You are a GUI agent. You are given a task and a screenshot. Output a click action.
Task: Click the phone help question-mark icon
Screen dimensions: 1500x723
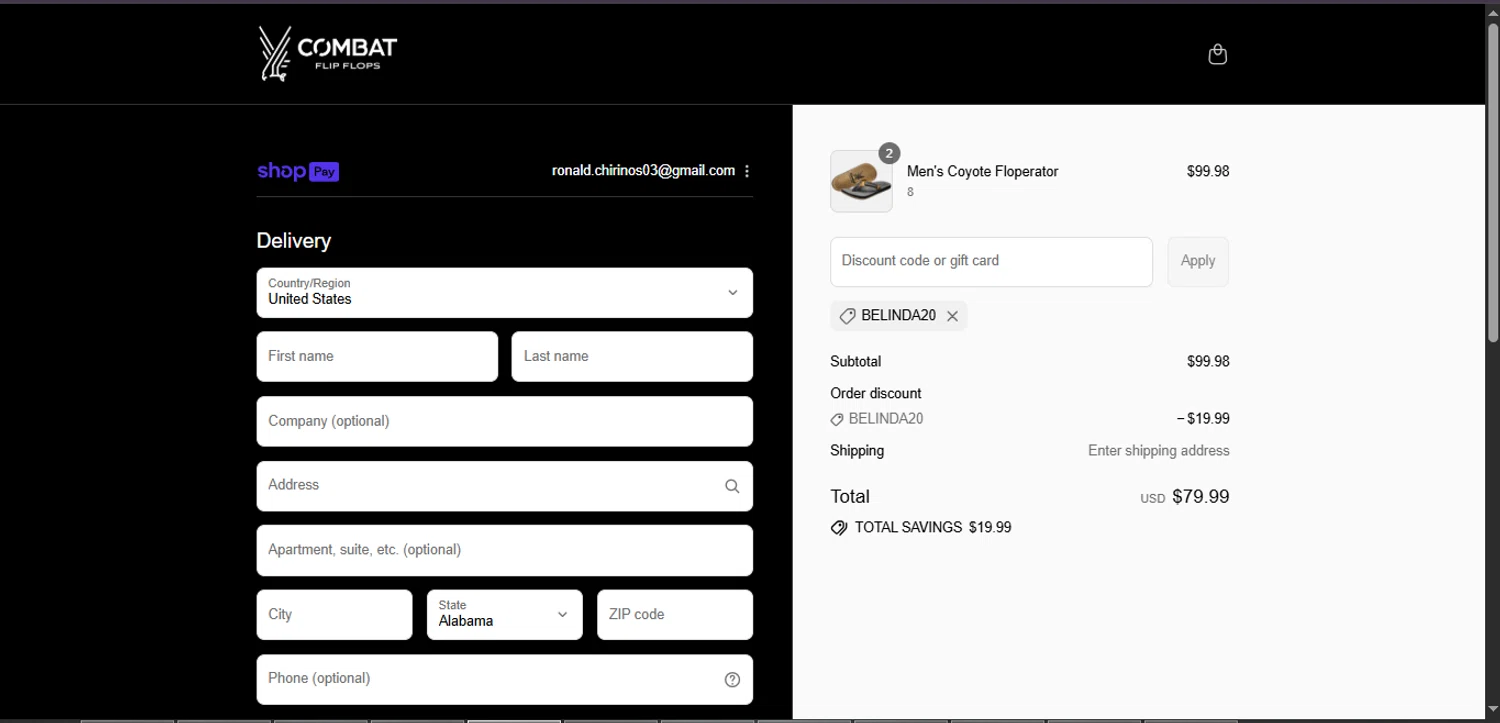(732, 680)
